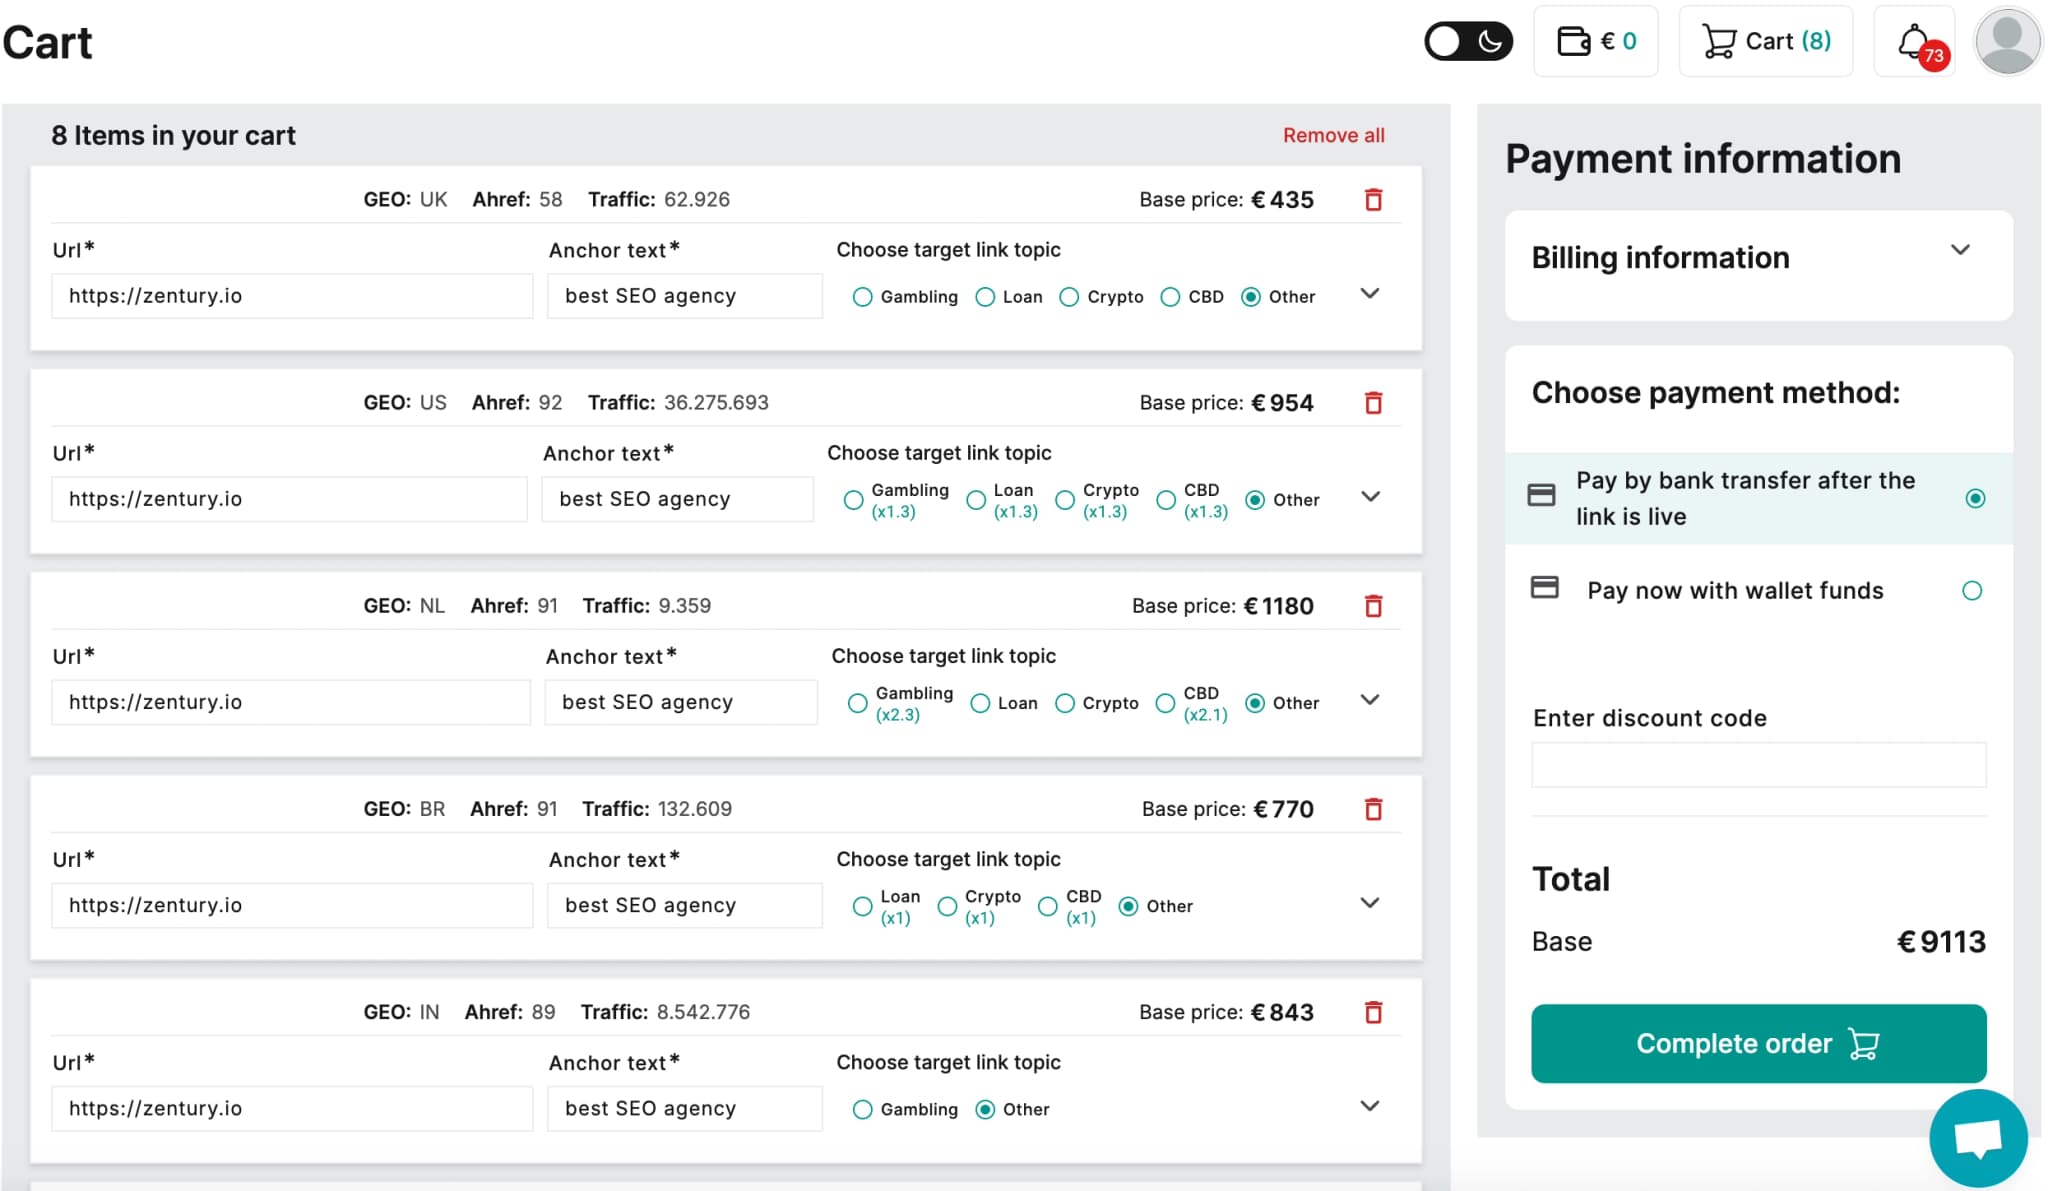Viewport: 2048px width, 1191px height.
Task: Choose Pay now with wallet funds
Action: click(1971, 591)
